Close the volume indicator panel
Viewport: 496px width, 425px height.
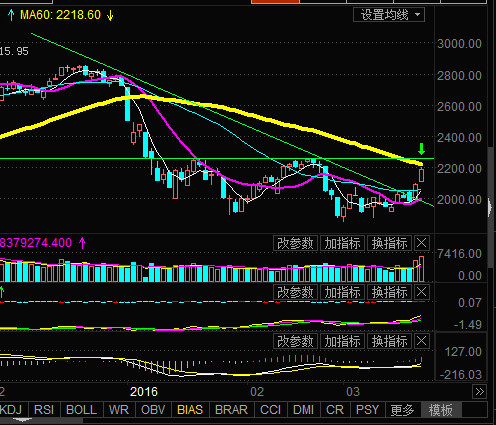(x=421, y=243)
